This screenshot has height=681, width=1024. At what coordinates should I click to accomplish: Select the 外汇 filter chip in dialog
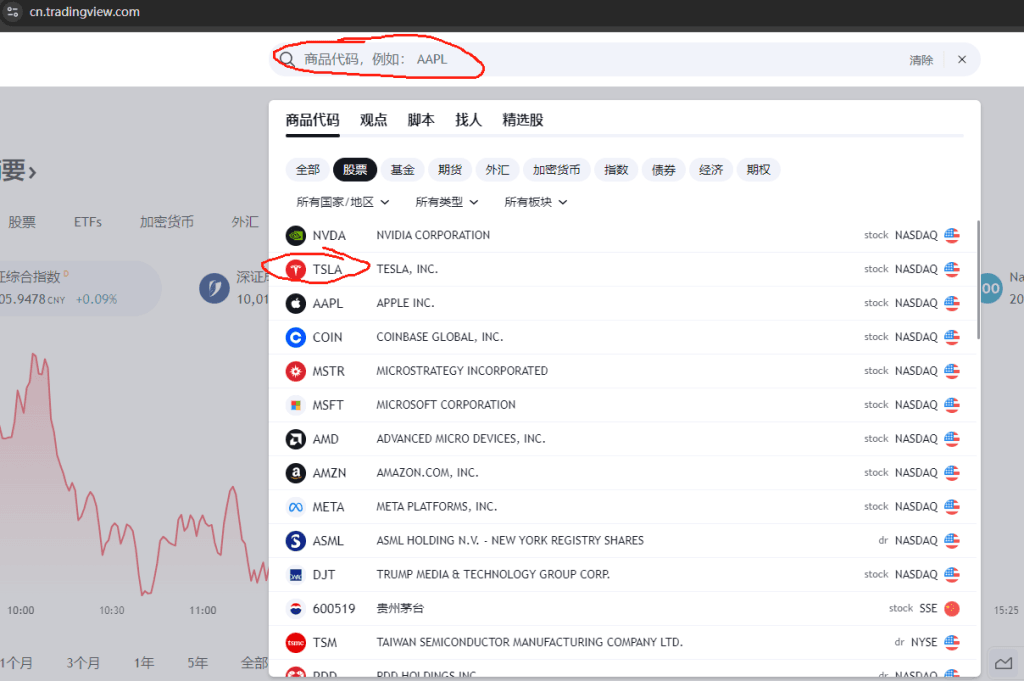(x=497, y=170)
